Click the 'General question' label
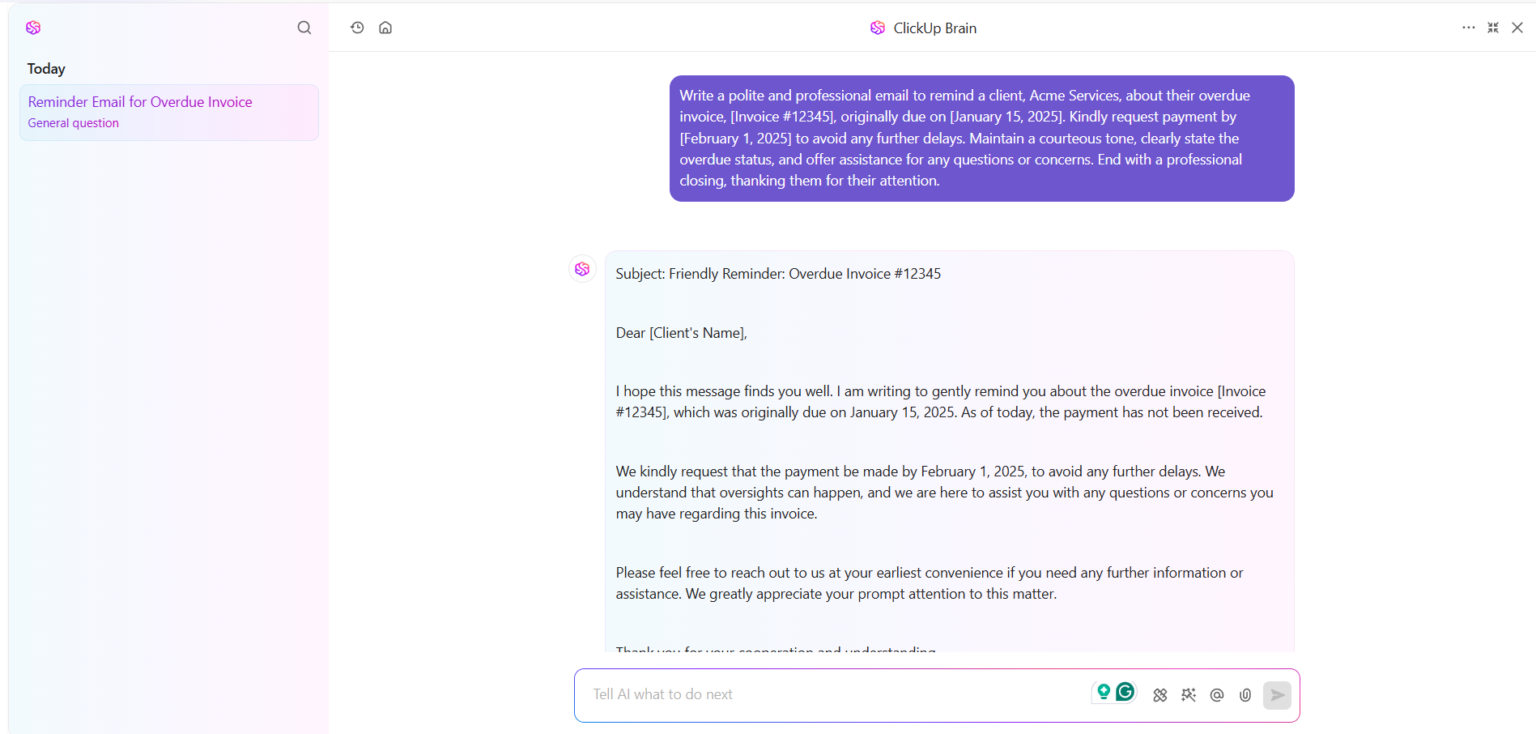 coord(73,122)
